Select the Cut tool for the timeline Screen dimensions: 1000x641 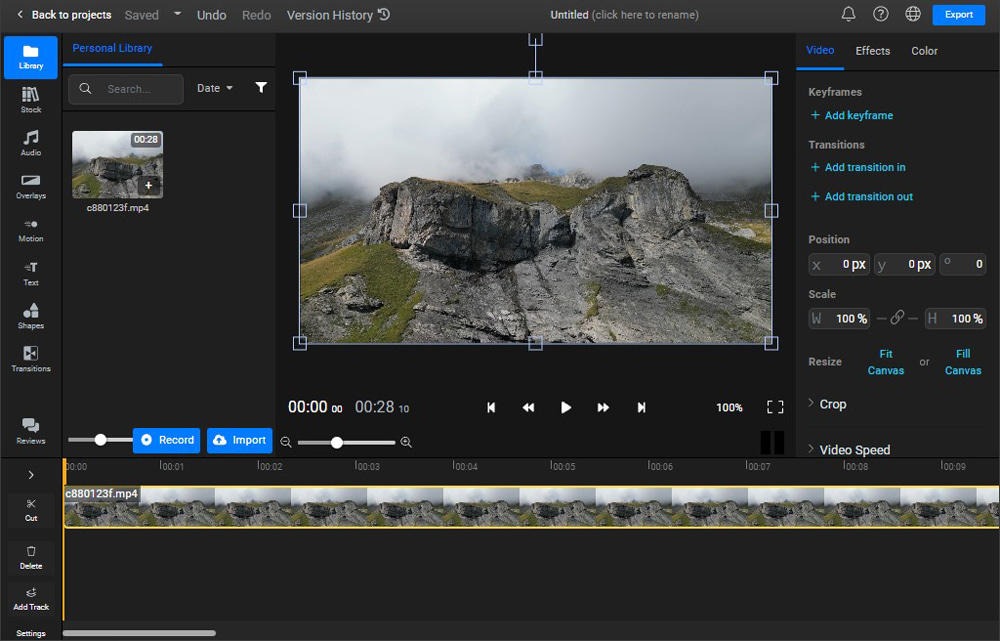pyautogui.click(x=30, y=511)
